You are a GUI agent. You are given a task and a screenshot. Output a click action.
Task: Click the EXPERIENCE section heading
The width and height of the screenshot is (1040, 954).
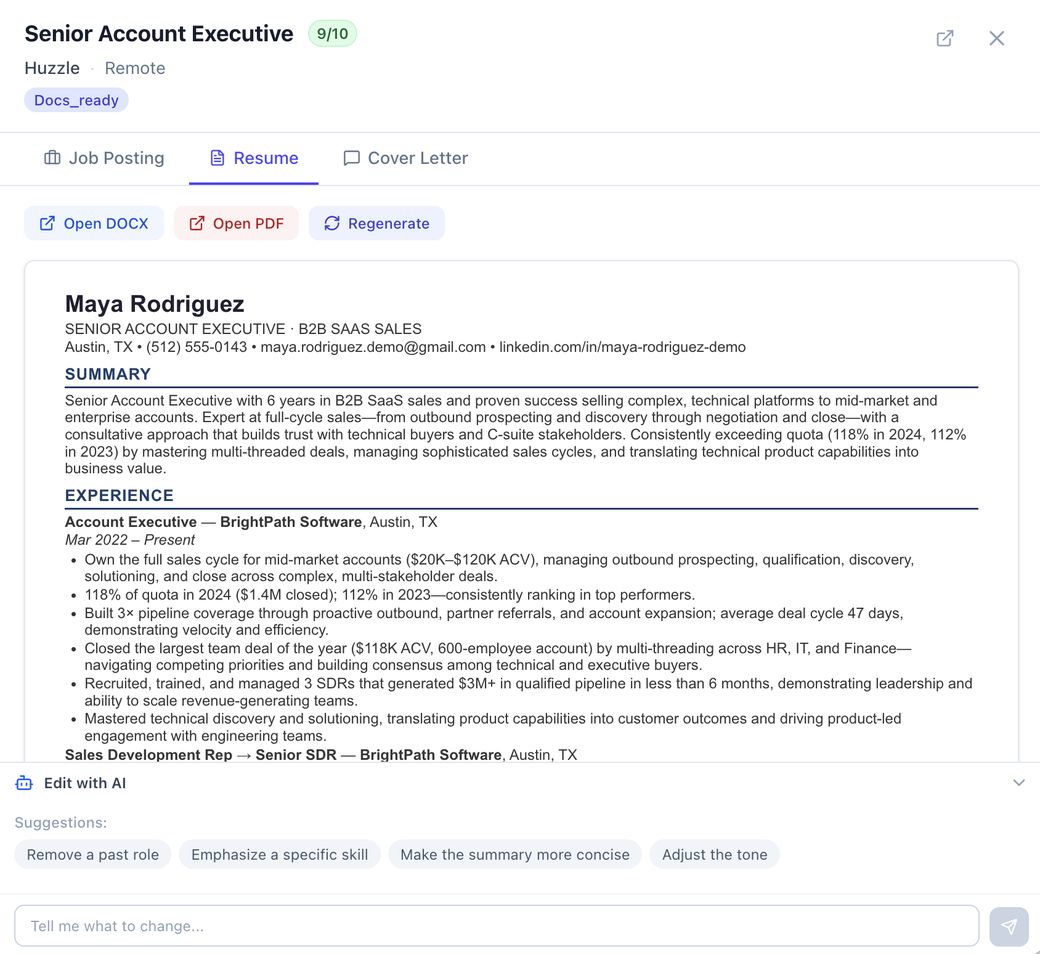[x=119, y=496]
